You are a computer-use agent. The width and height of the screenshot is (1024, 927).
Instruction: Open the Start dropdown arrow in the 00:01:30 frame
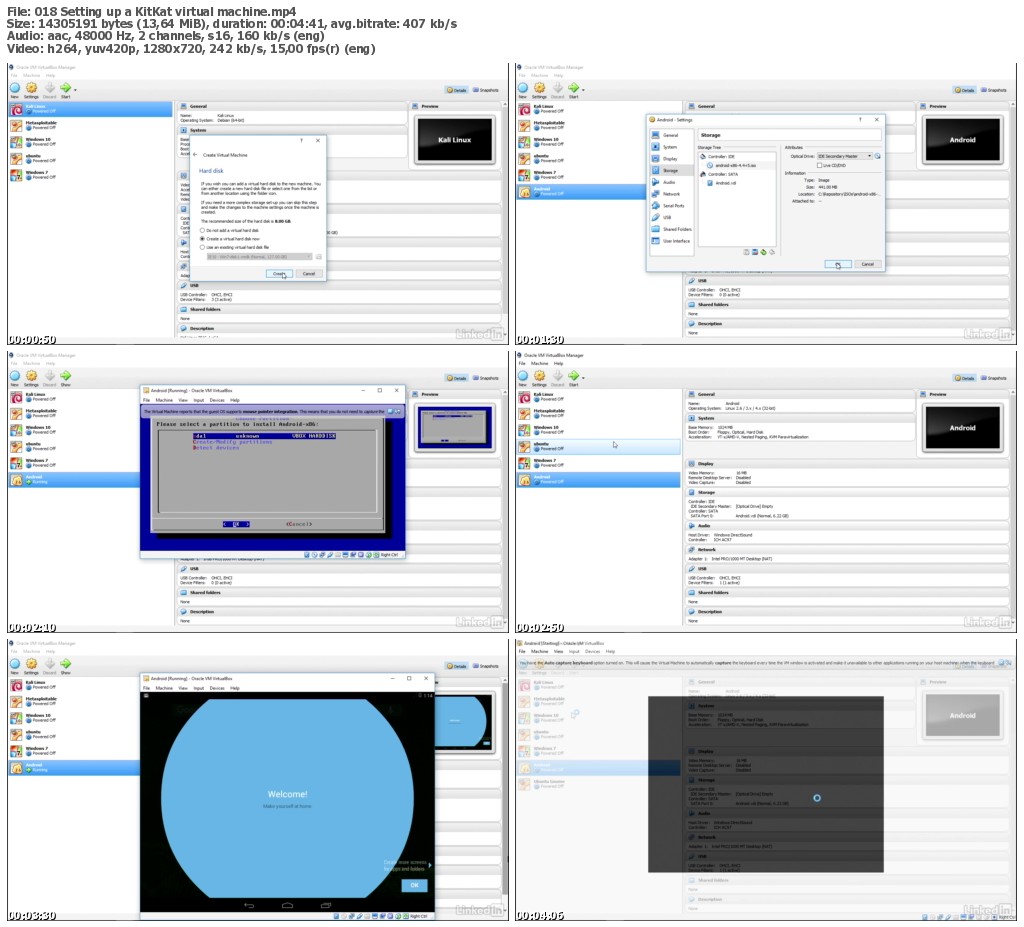click(x=583, y=89)
